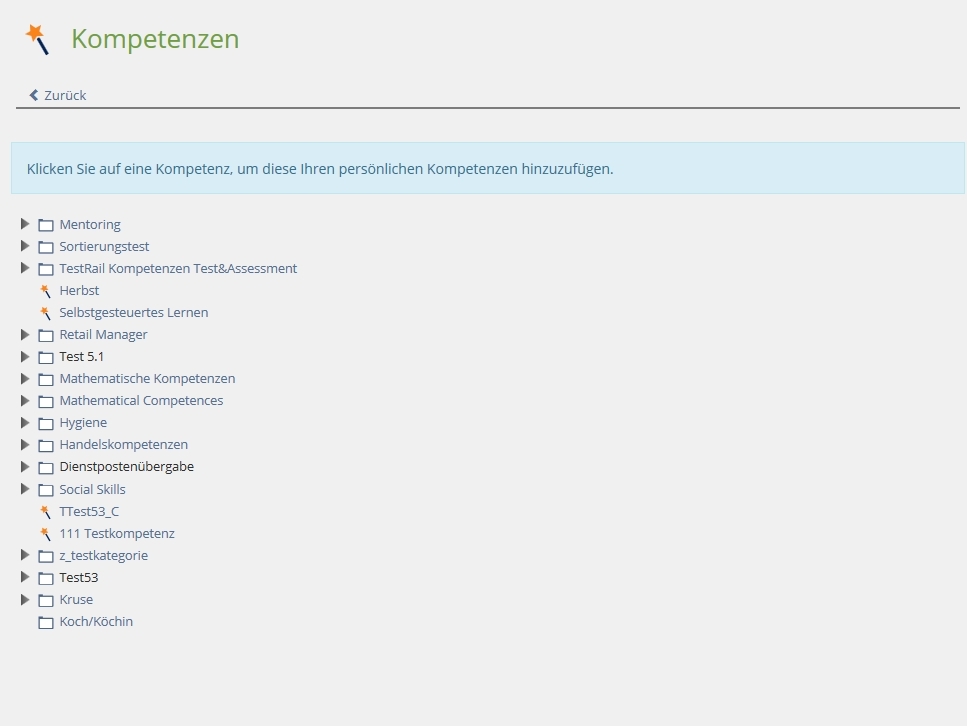
Task: Expand the Test 5.1 tree node
Action: click(x=25, y=356)
